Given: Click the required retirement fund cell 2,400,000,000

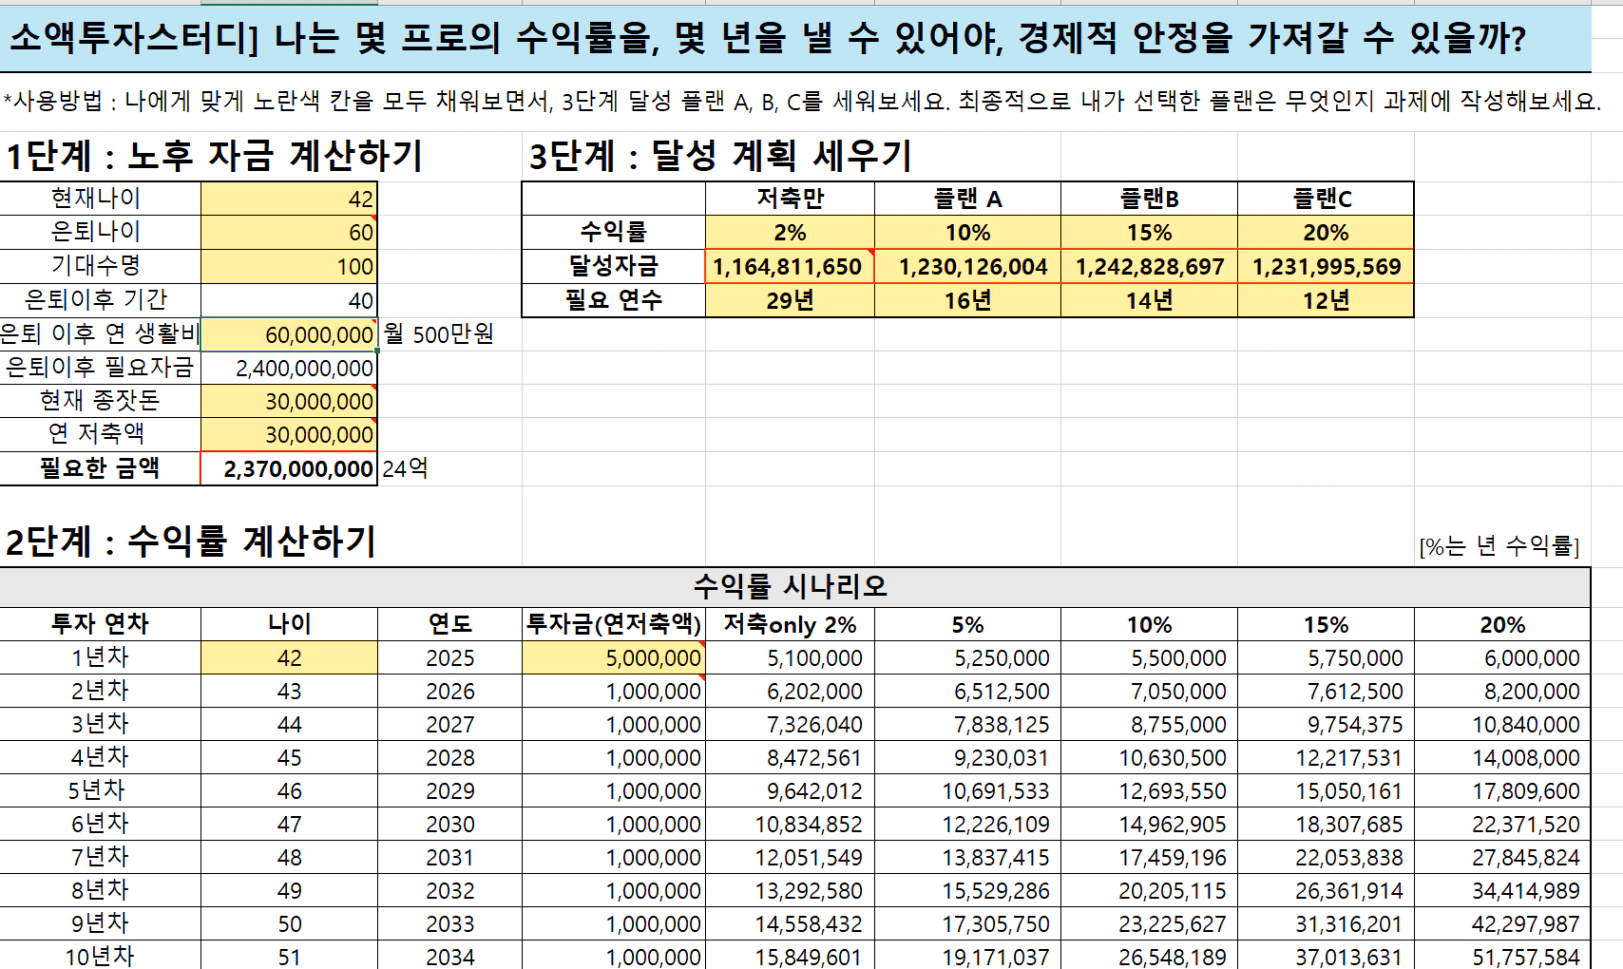Looking at the screenshot, I should [x=289, y=368].
